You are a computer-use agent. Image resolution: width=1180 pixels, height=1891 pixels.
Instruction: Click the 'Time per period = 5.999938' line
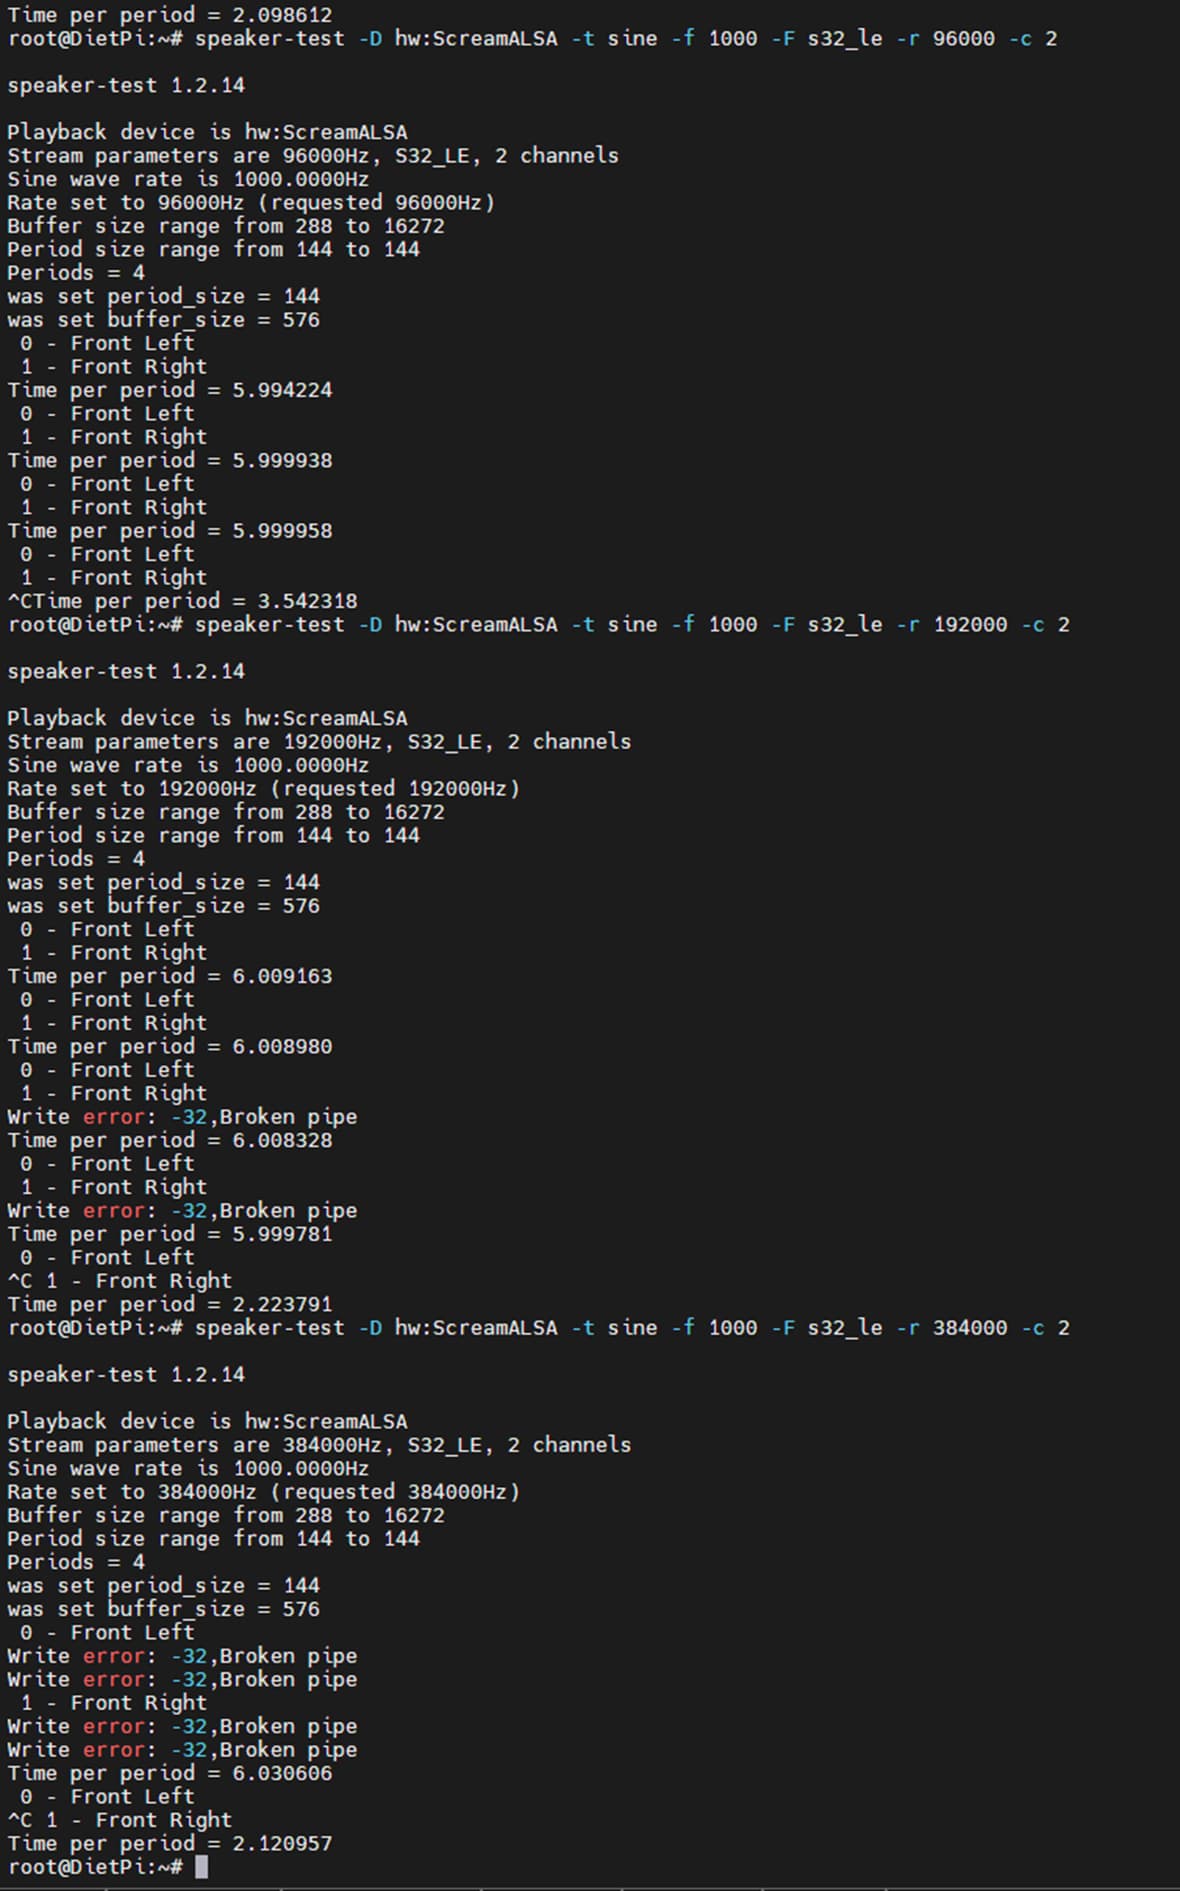pyautogui.click(x=170, y=461)
